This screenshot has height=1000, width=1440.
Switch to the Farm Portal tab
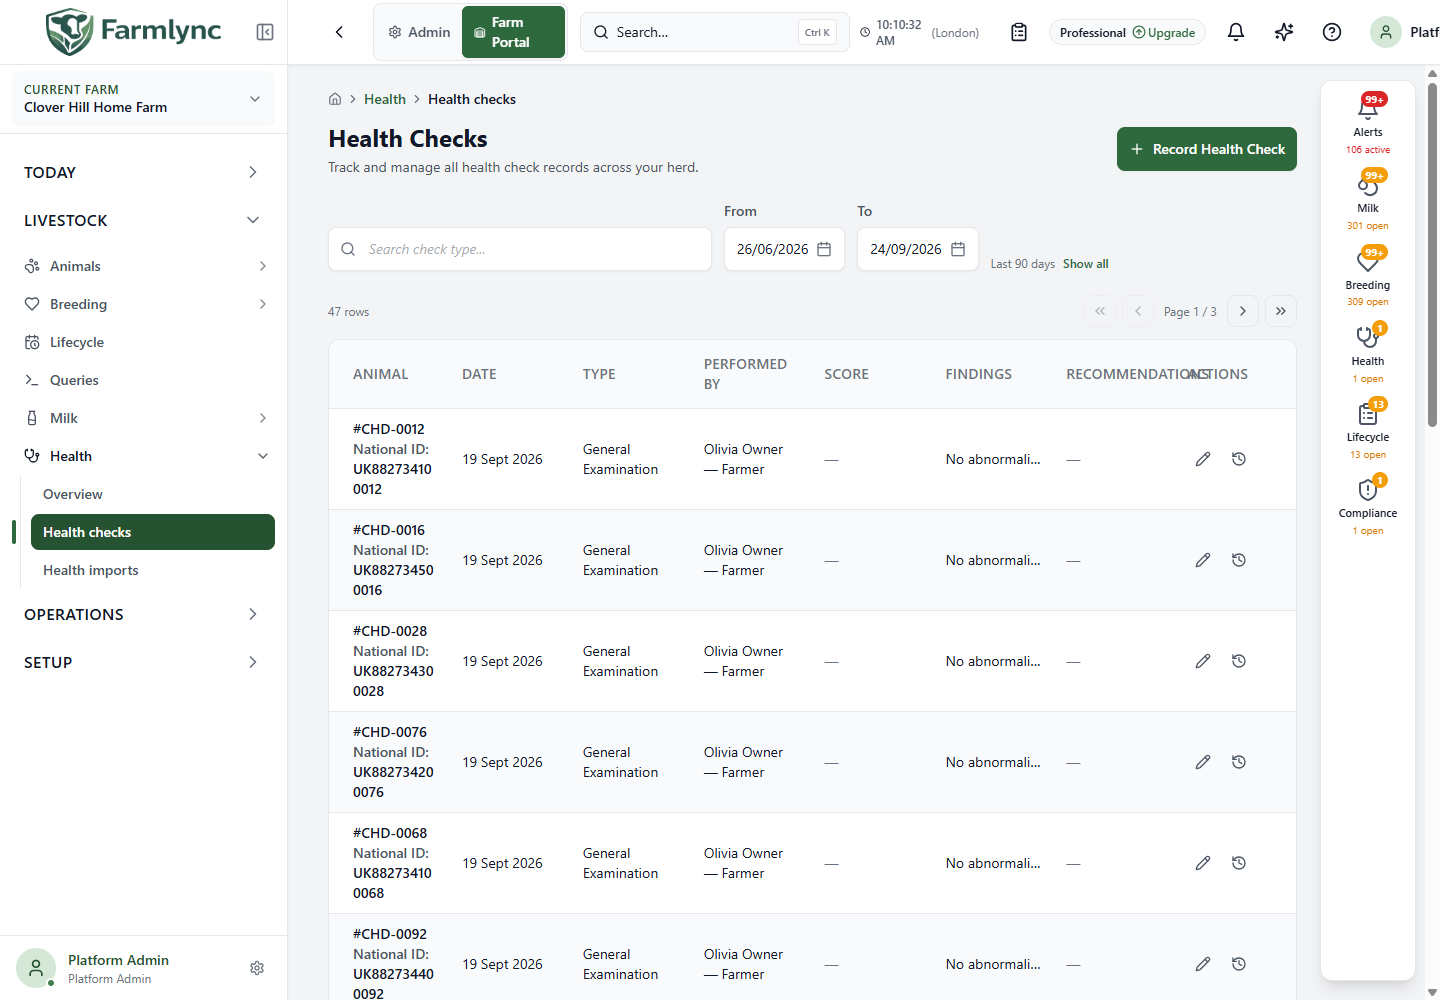point(513,32)
